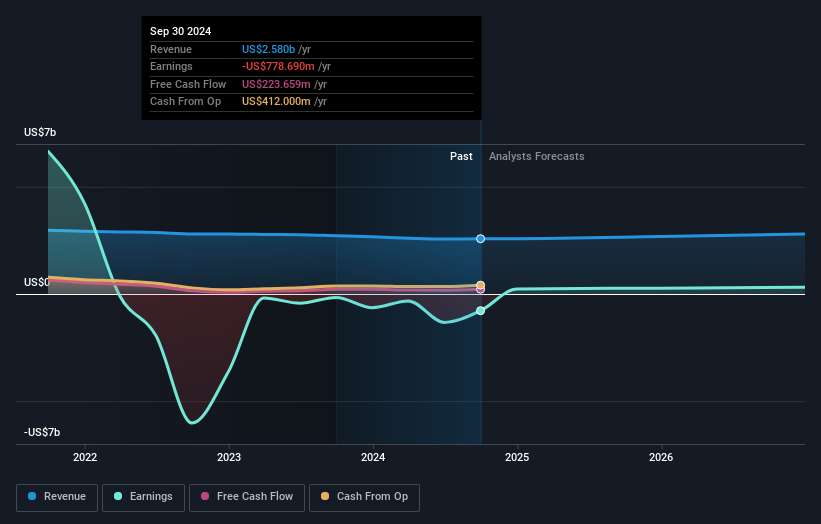Toggle the Free Cash Flow legend series
821x524 pixels.
[247, 497]
